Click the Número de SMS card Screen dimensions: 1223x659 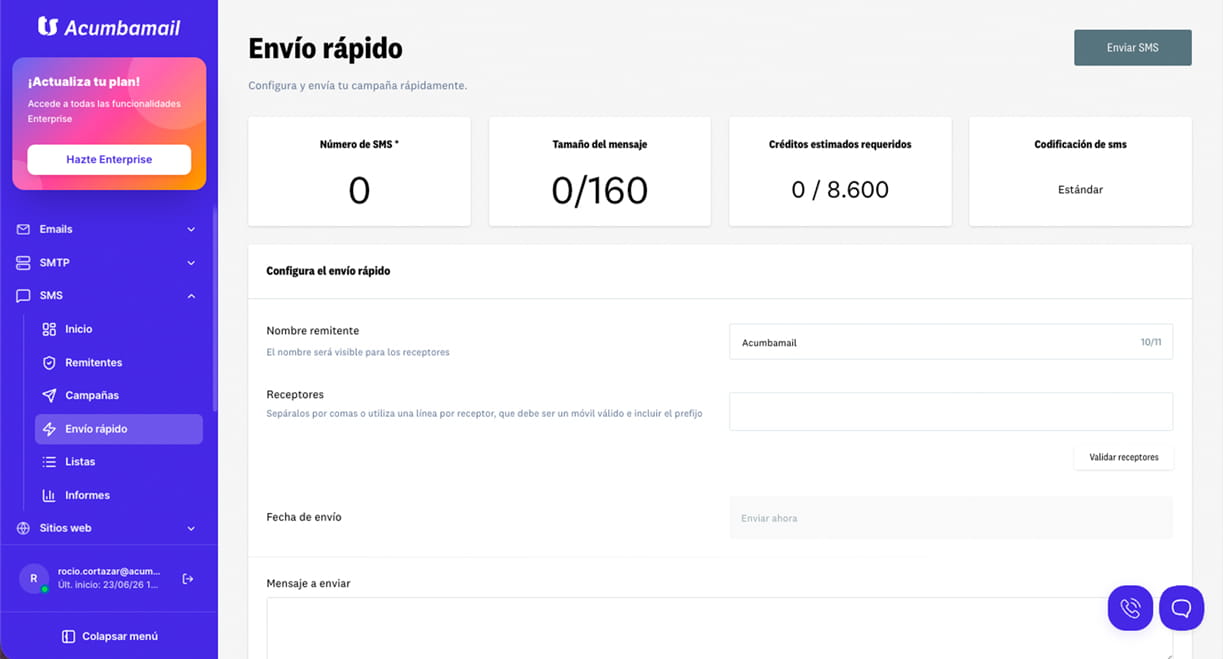pyautogui.click(x=359, y=171)
